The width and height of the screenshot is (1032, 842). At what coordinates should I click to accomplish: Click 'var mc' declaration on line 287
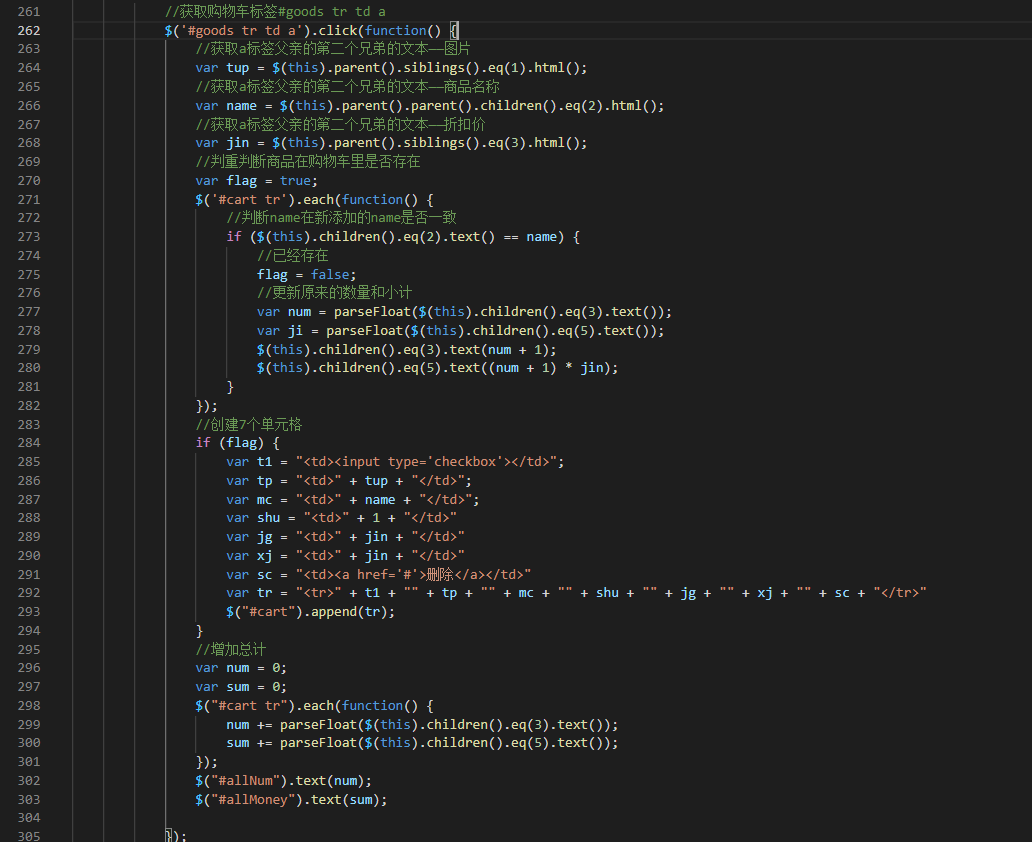(x=353, y=500)
